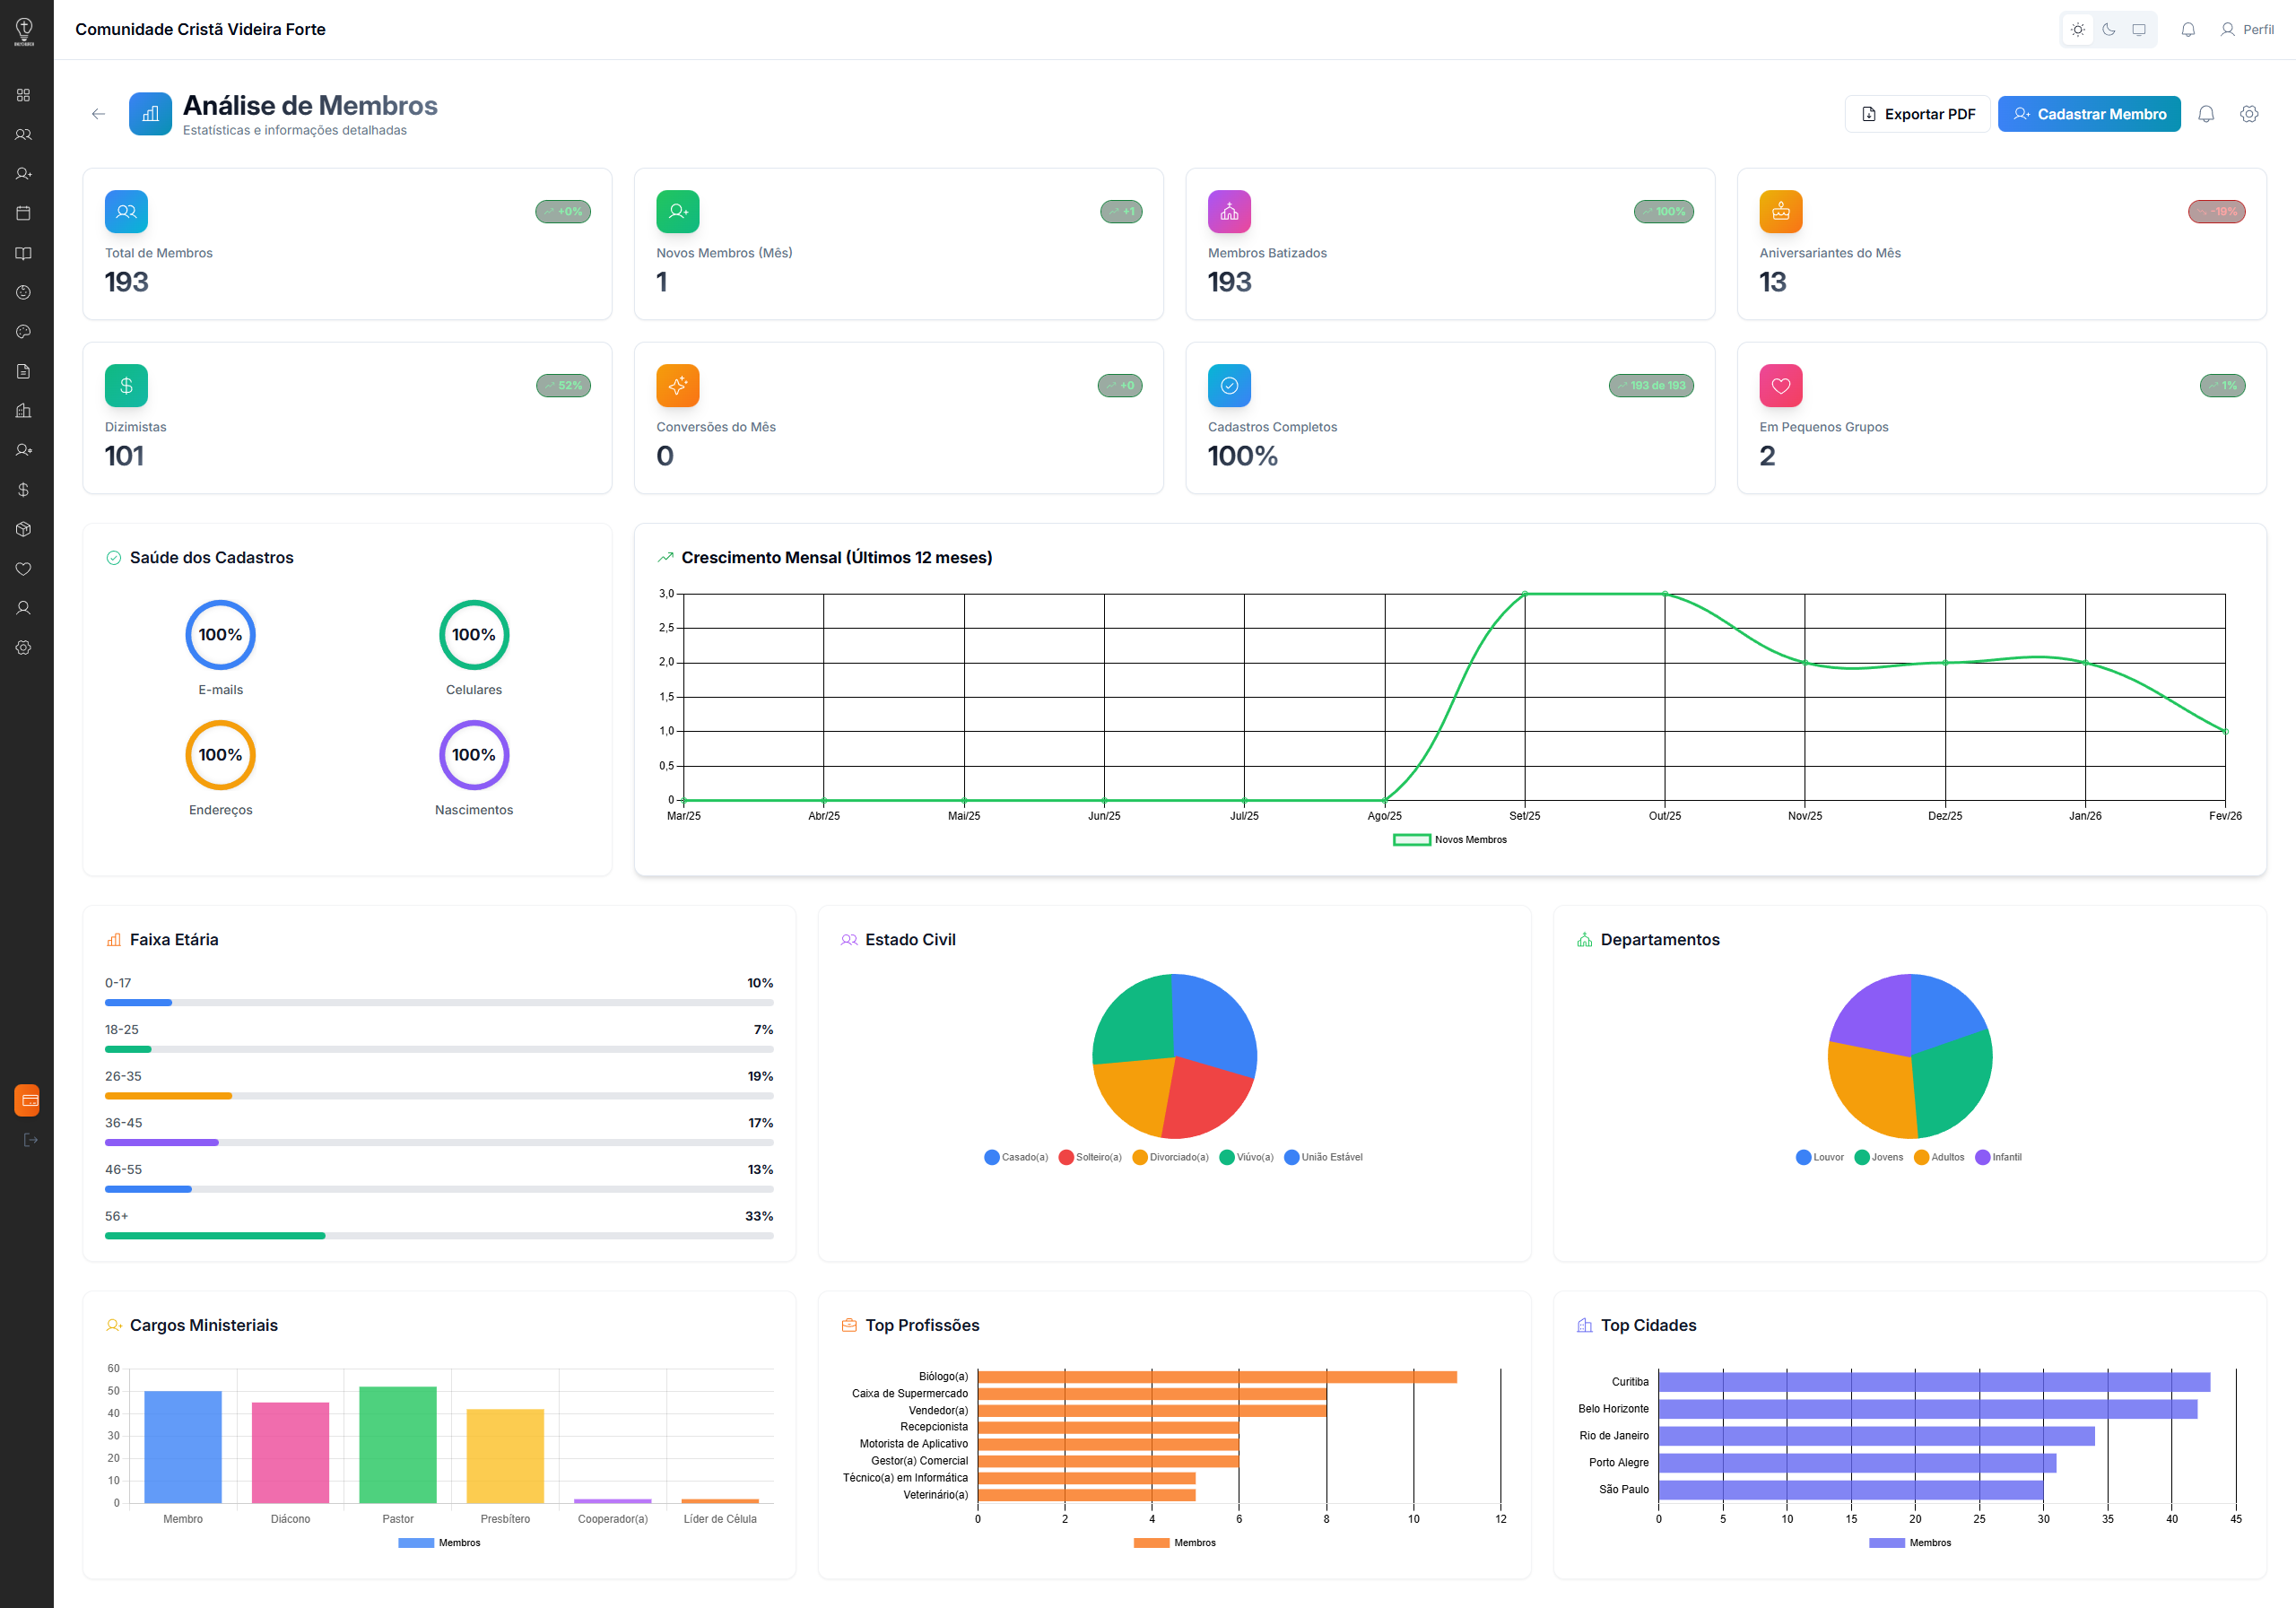Click the building icon in the sidebar

tap(24, 411)
